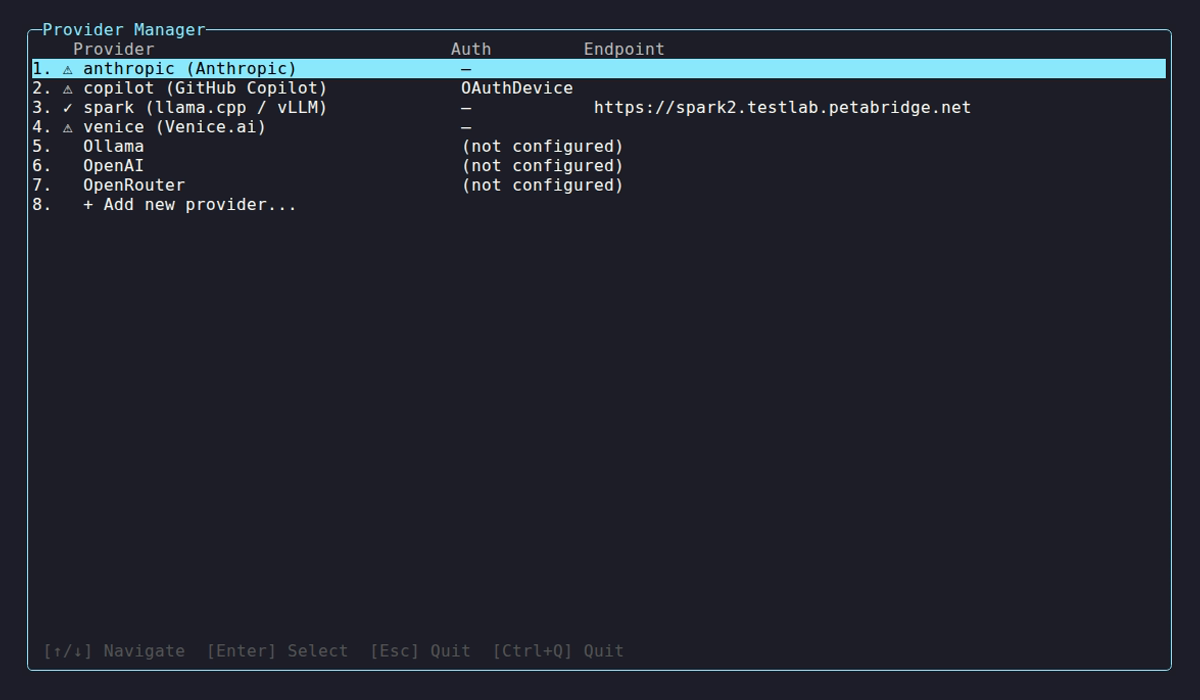Viewport: 1200px width, 700px height.
Task: Pick the Ollama provider entry
Action: (x=598, y=146)
